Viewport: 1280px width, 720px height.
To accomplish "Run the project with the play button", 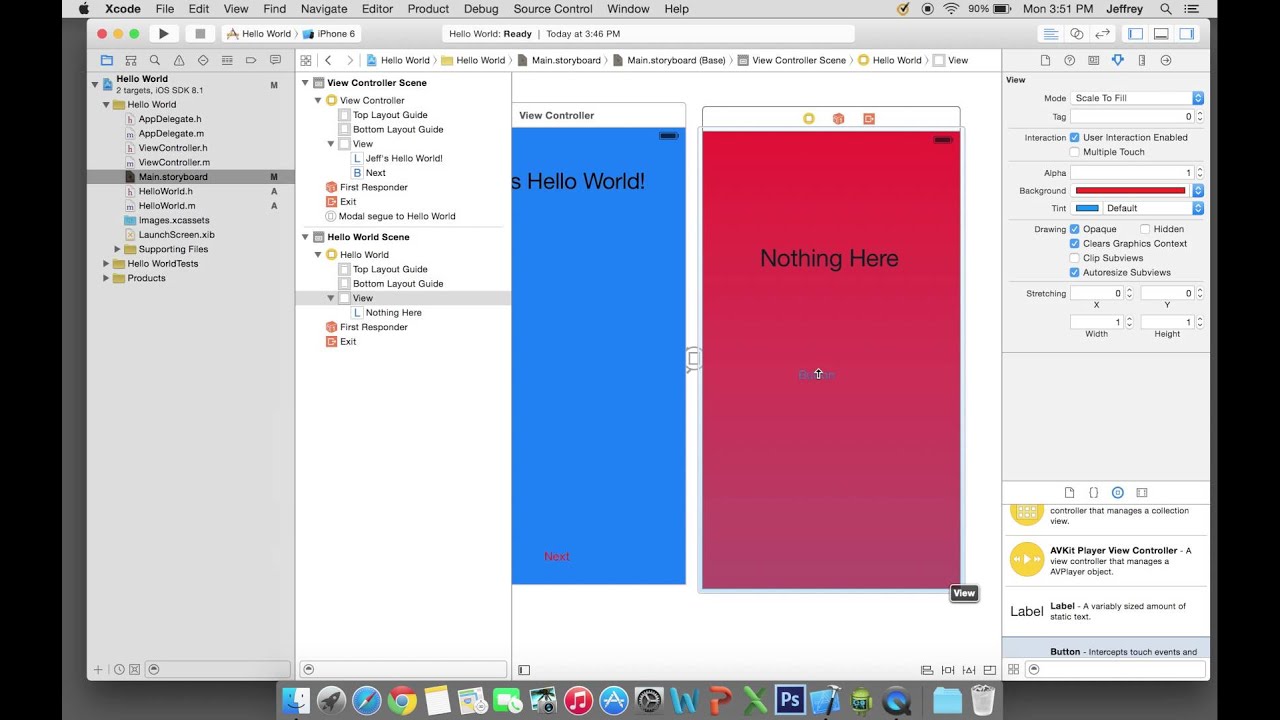I will click(x=163, y=34).
